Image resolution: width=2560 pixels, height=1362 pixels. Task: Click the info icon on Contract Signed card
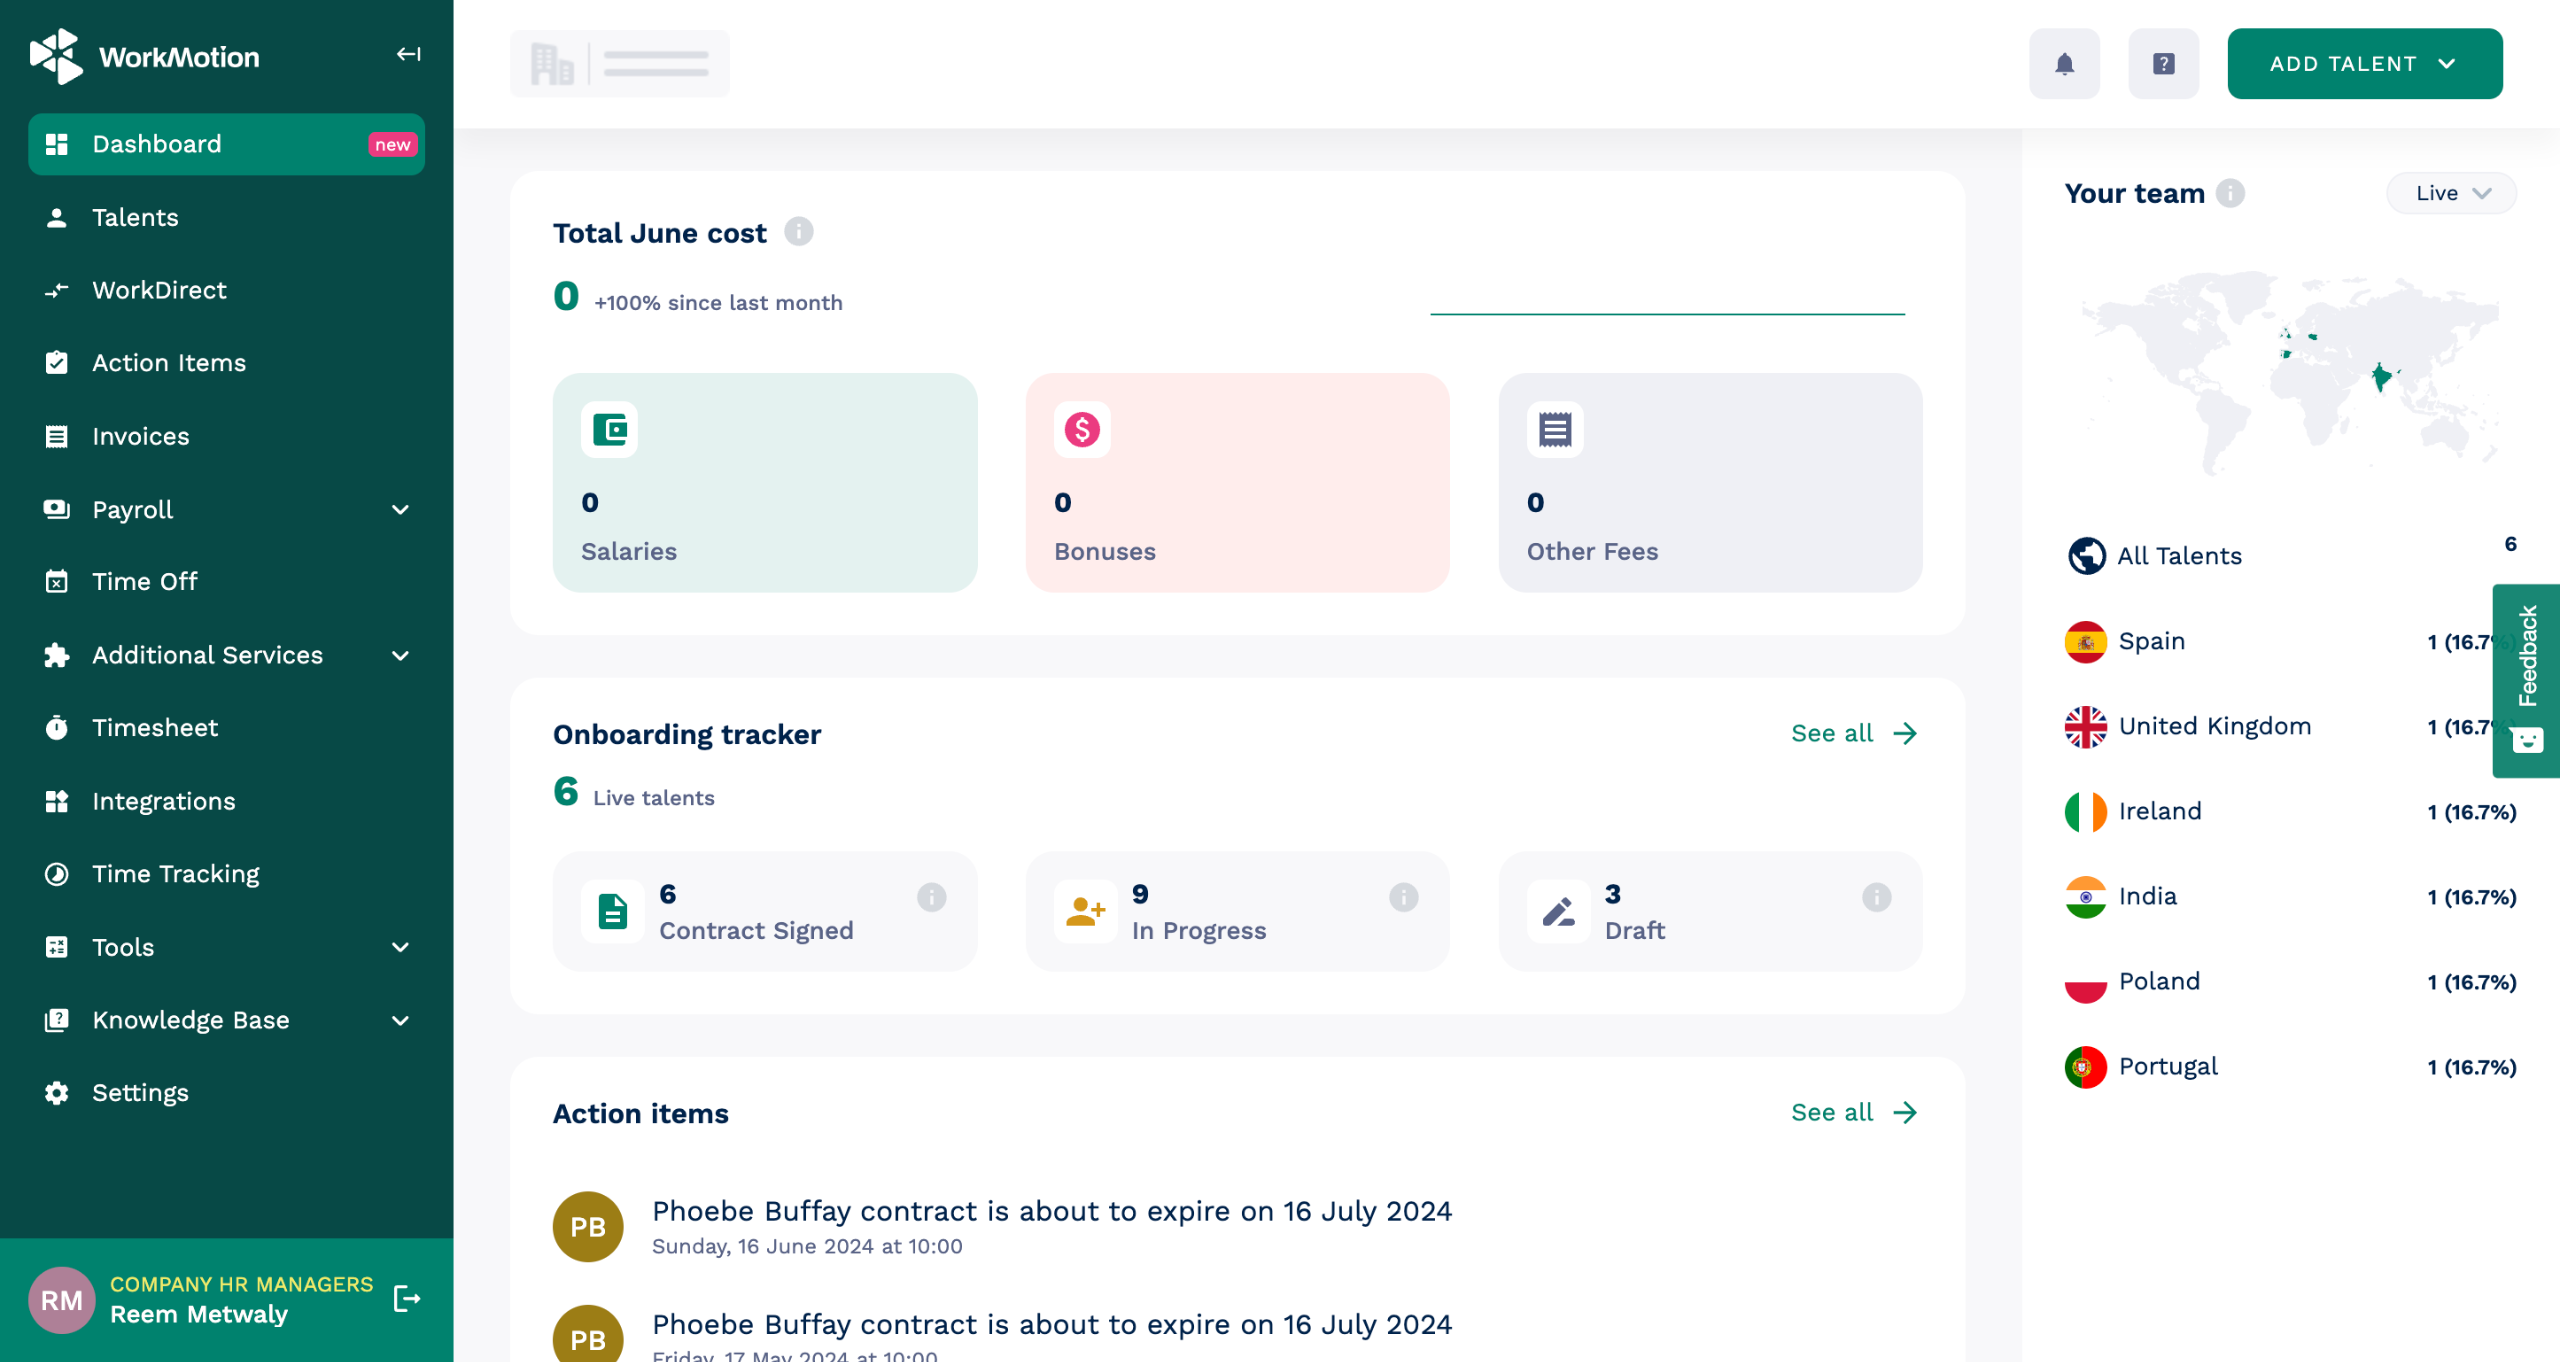(931, 897)
